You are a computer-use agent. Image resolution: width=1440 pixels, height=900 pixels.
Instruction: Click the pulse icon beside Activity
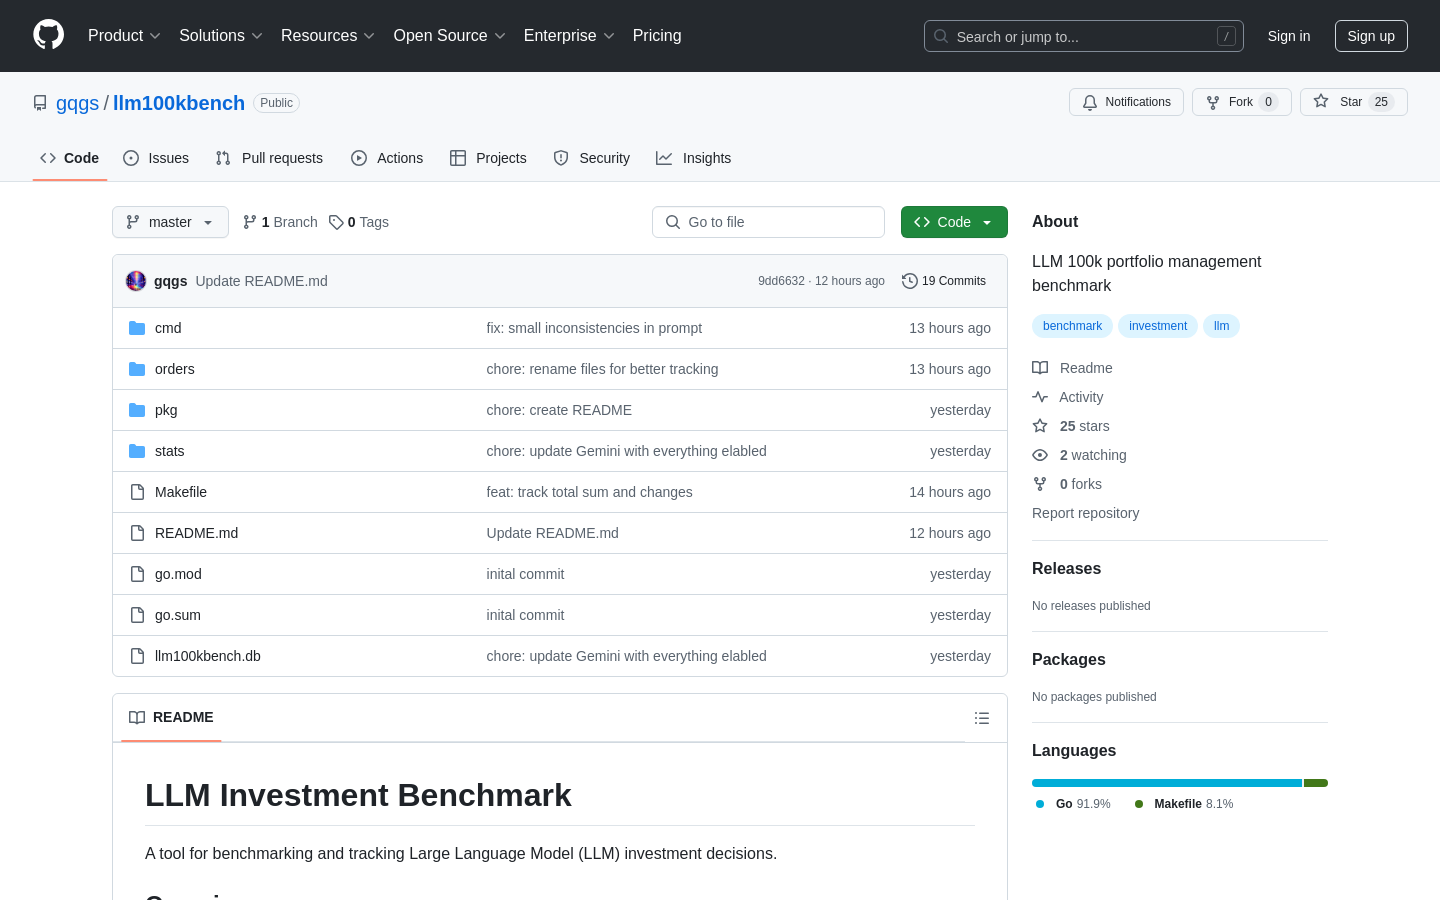pos(1040,397)
